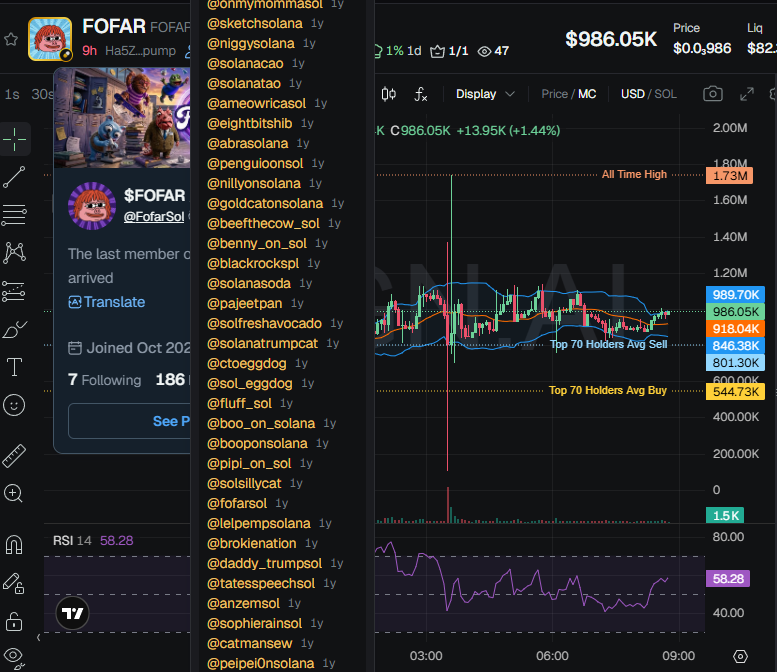Lock all drawing tools
This screenshot has height=672, width=777.
[13, 621]
